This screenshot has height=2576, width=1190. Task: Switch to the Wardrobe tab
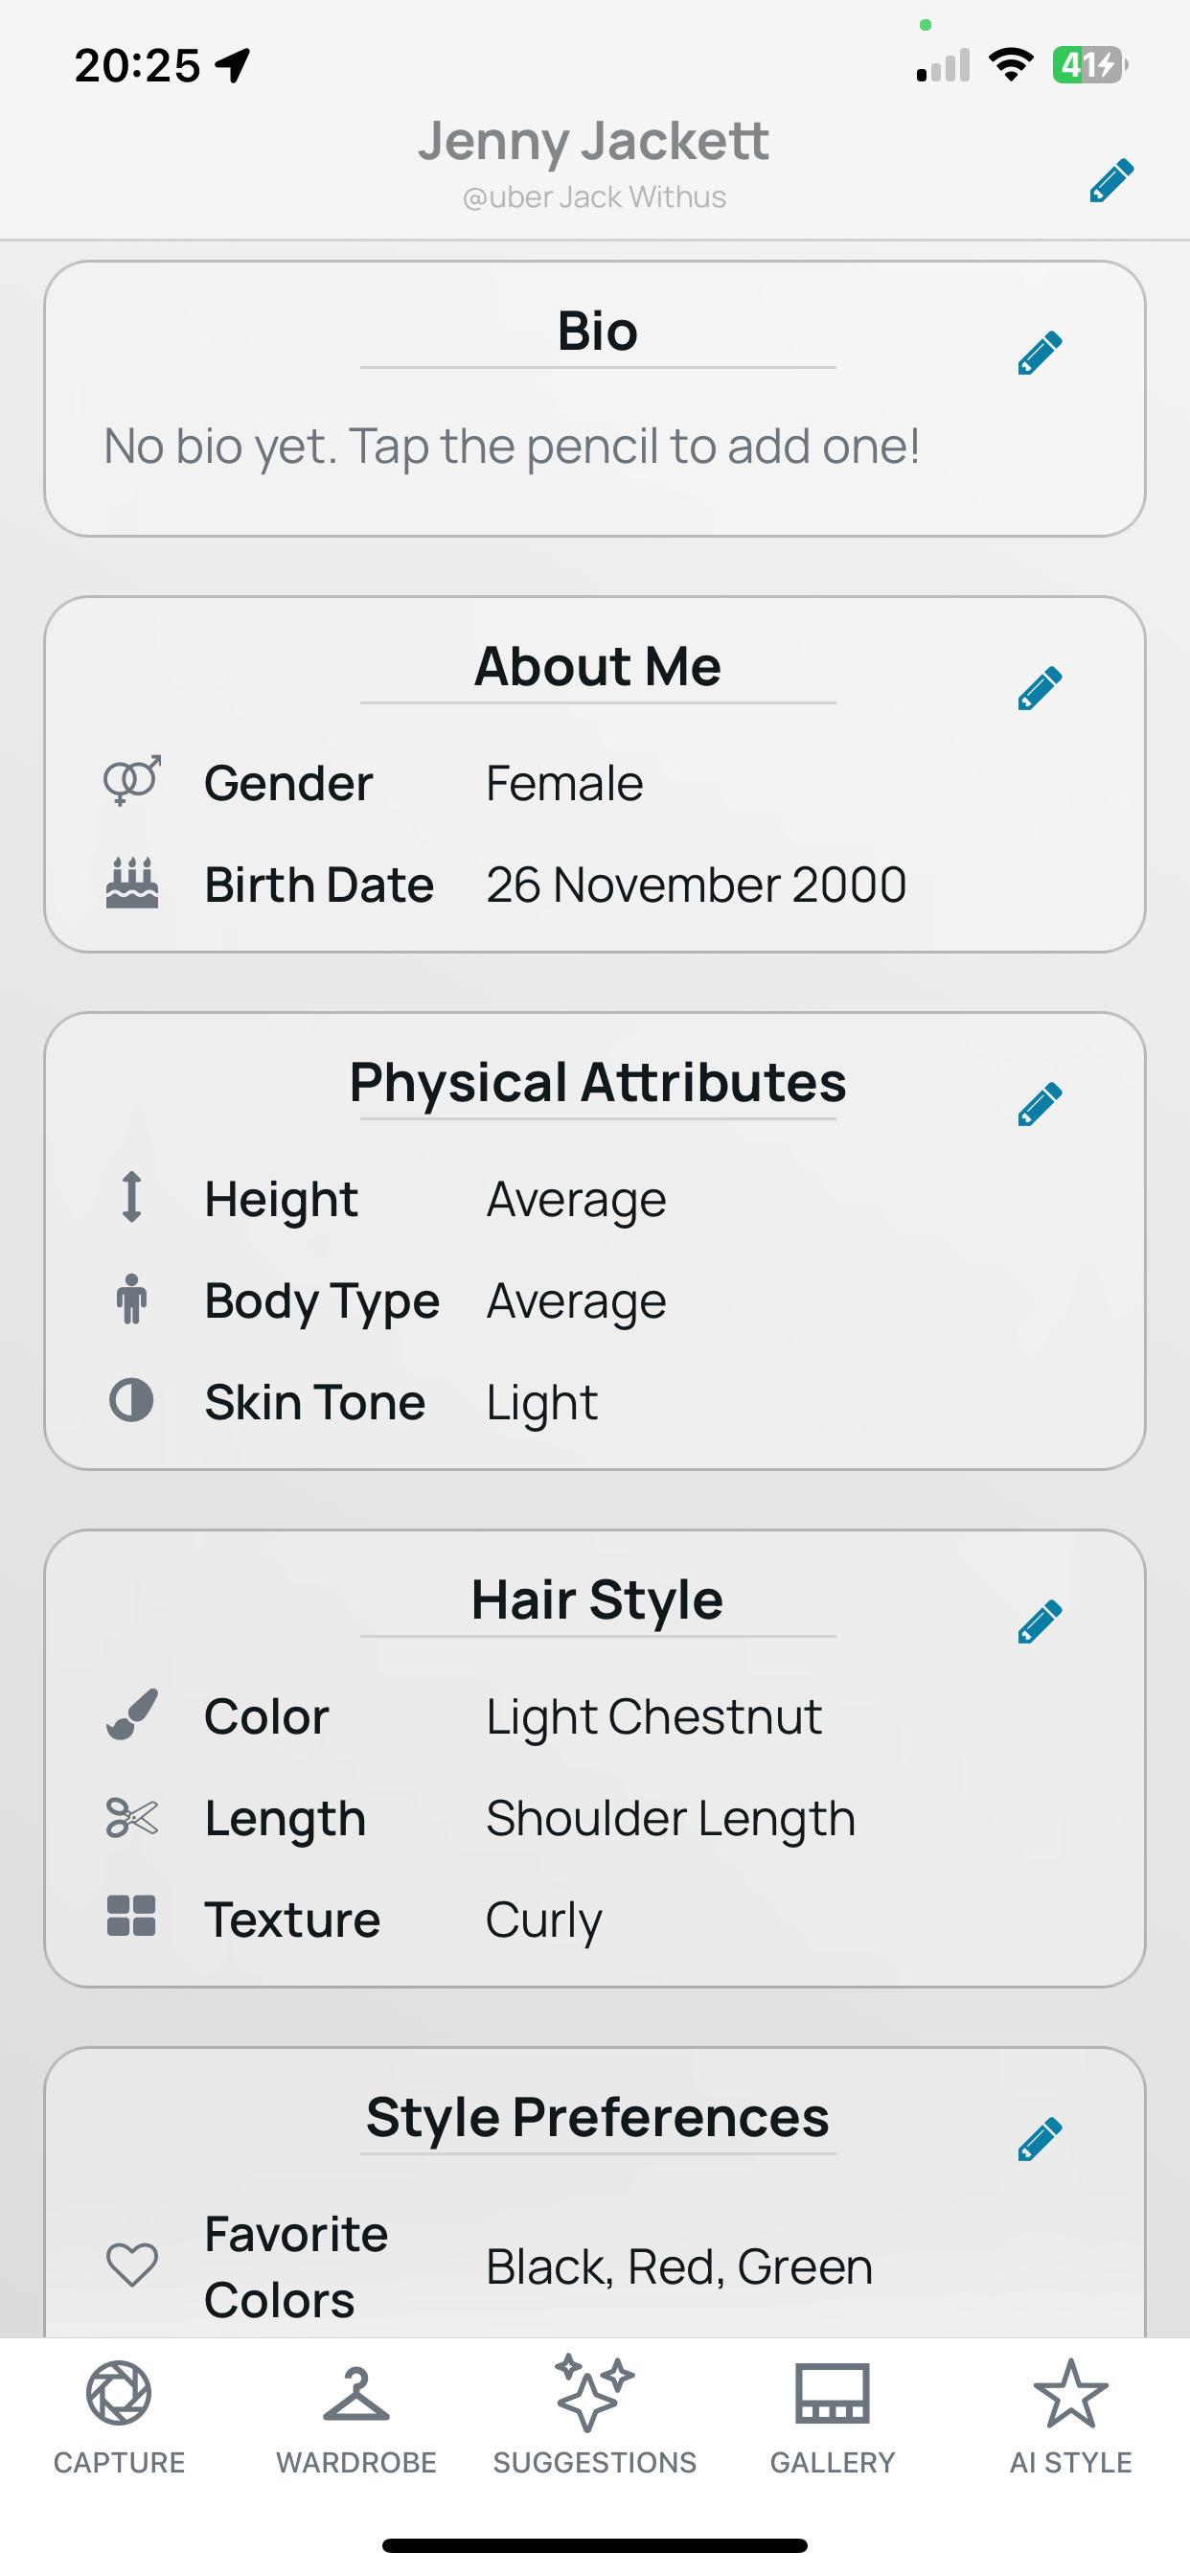coord(356,2415)
